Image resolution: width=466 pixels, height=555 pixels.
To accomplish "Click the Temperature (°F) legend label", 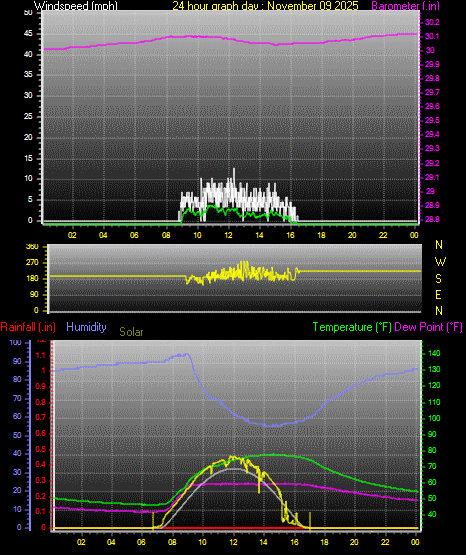I will click(352, 327).
